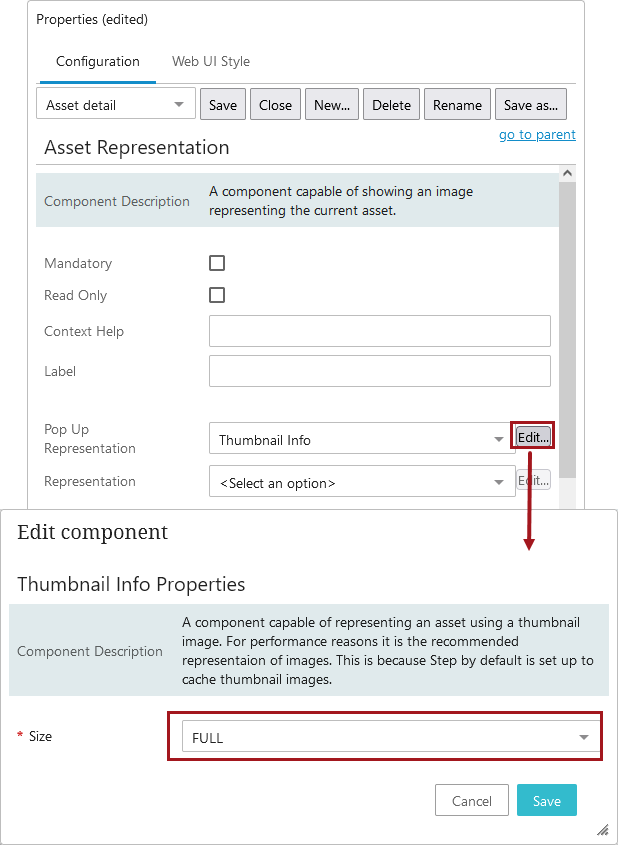Click inside the Context Help field
618x845 pixels.
point(380,330)
